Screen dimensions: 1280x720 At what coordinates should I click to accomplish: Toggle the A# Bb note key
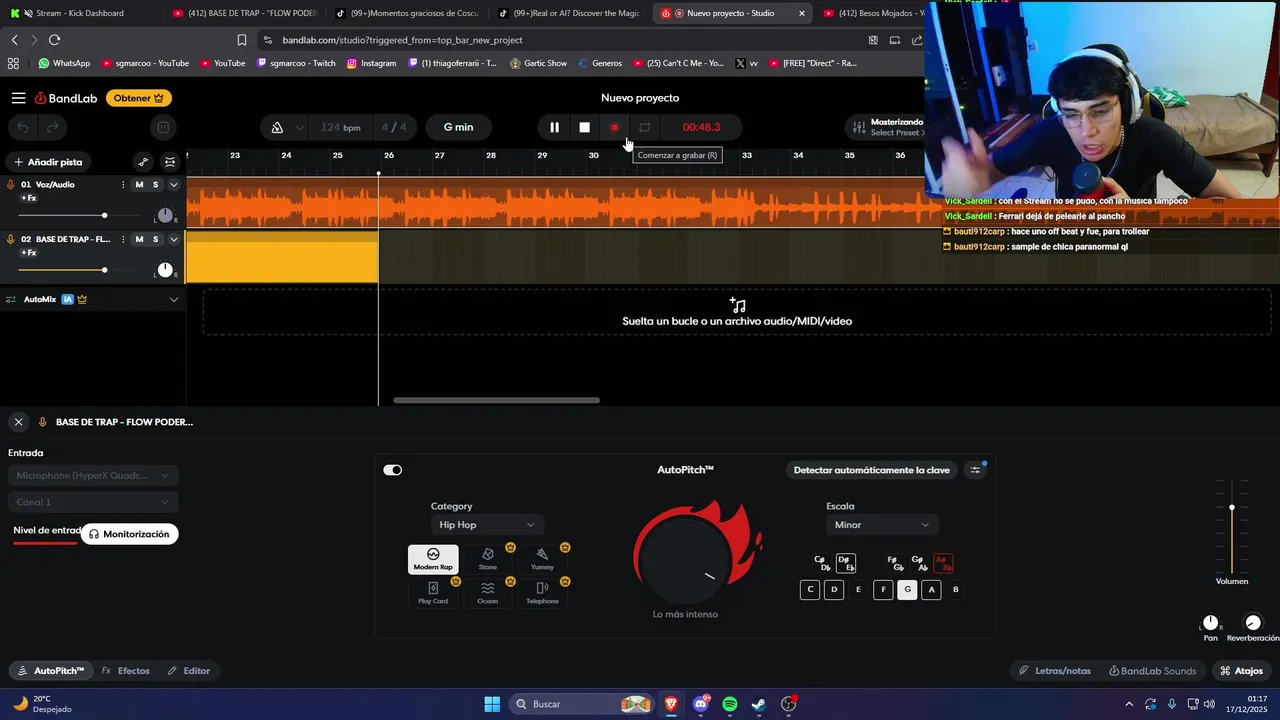pyautogui.click(x=942, y=563)
